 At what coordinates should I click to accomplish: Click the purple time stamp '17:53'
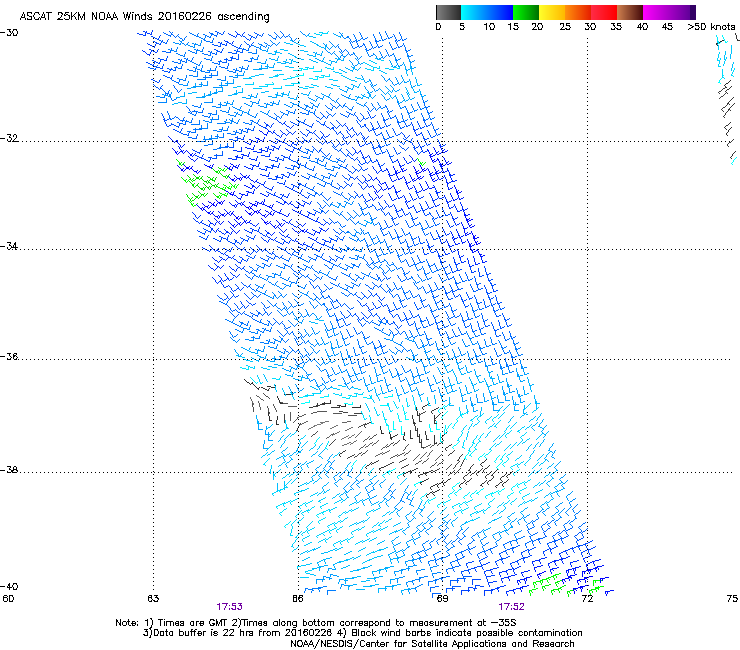229,607
